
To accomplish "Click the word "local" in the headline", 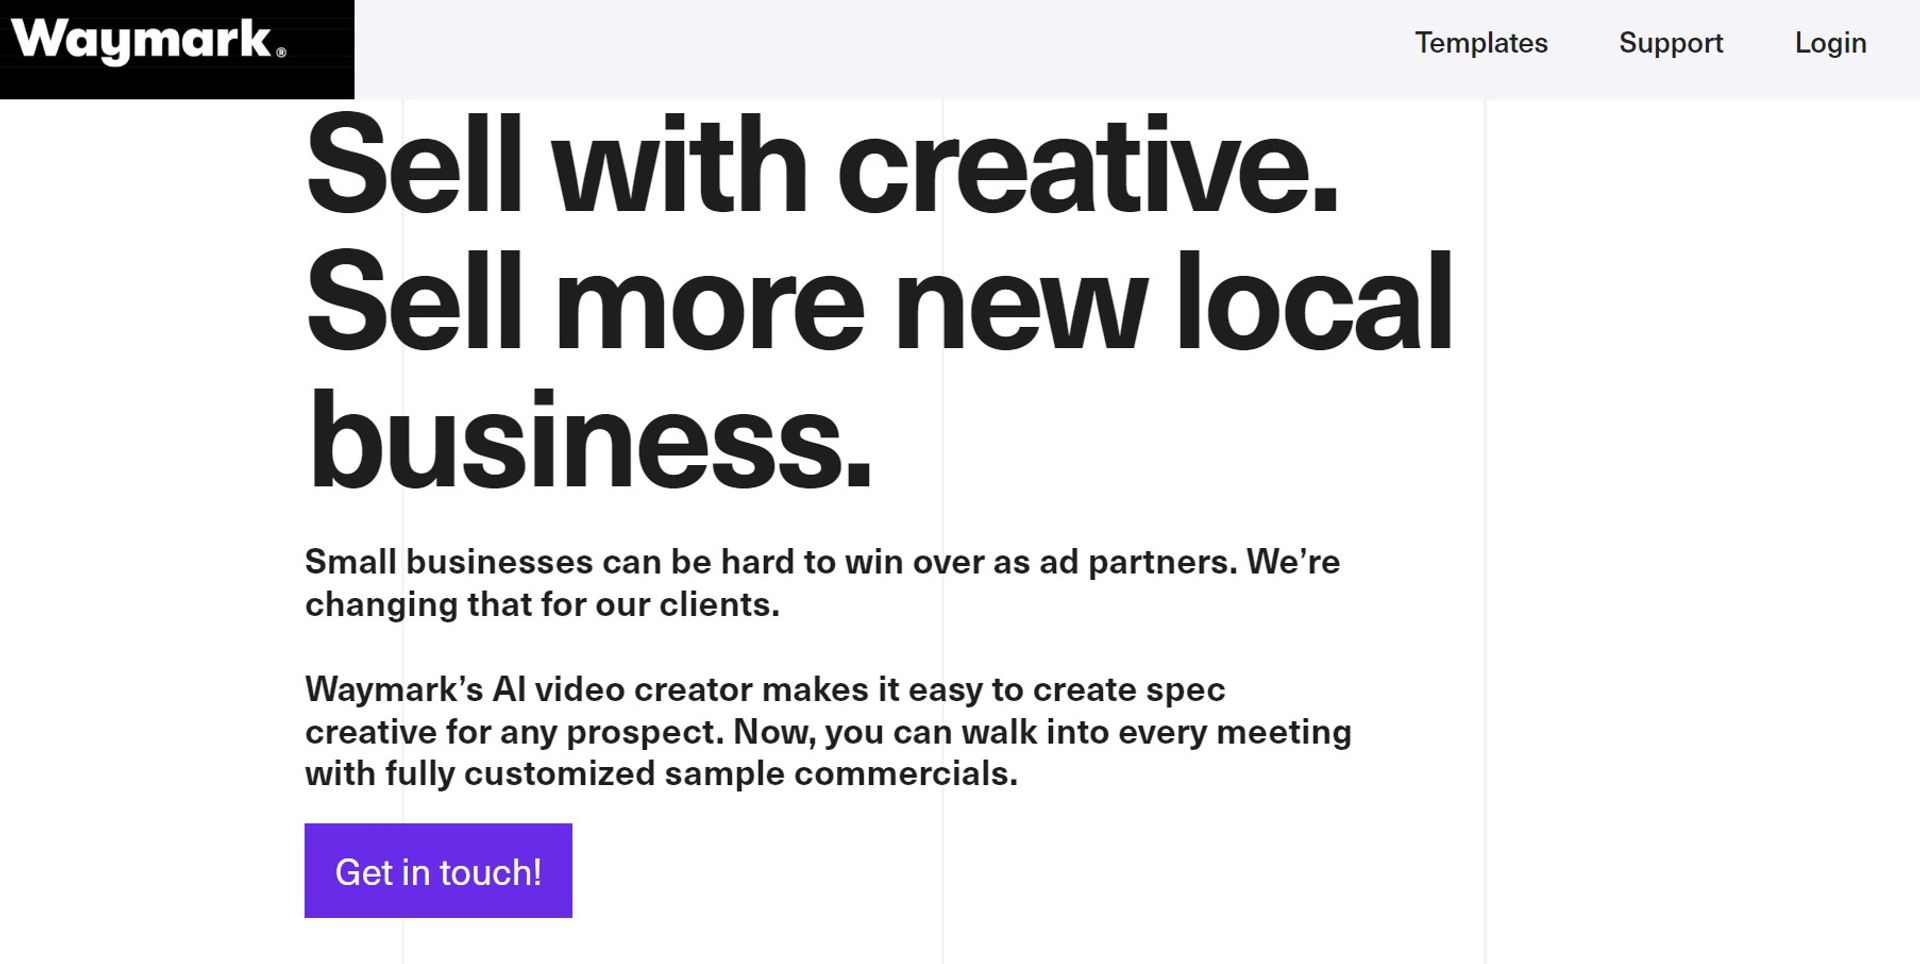I will [1314, 302].
